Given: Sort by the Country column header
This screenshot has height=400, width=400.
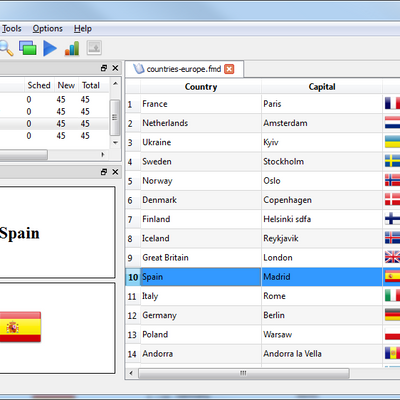Looking at the screenshot, I should point(201,87).
